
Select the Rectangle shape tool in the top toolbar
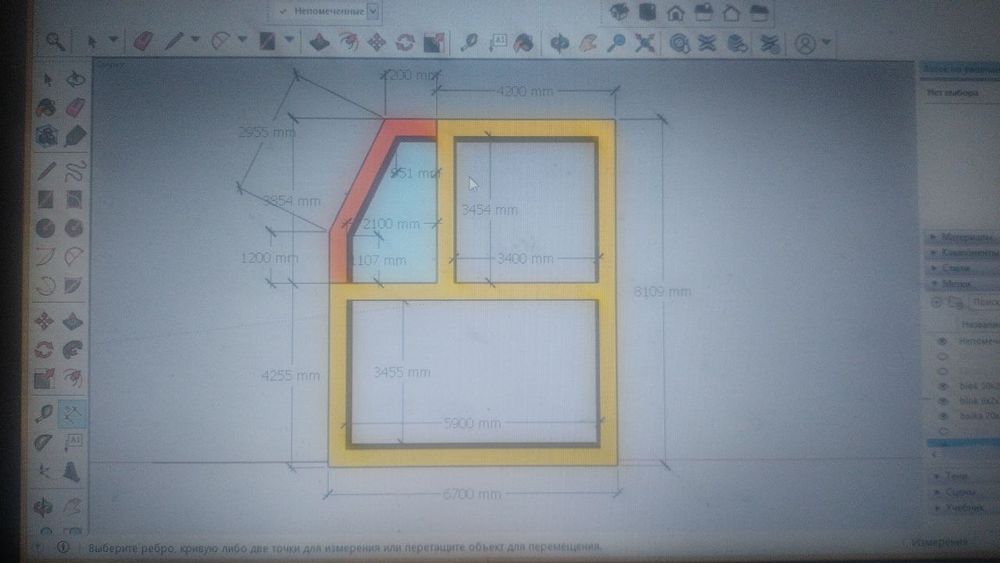[x=267, y=41]
